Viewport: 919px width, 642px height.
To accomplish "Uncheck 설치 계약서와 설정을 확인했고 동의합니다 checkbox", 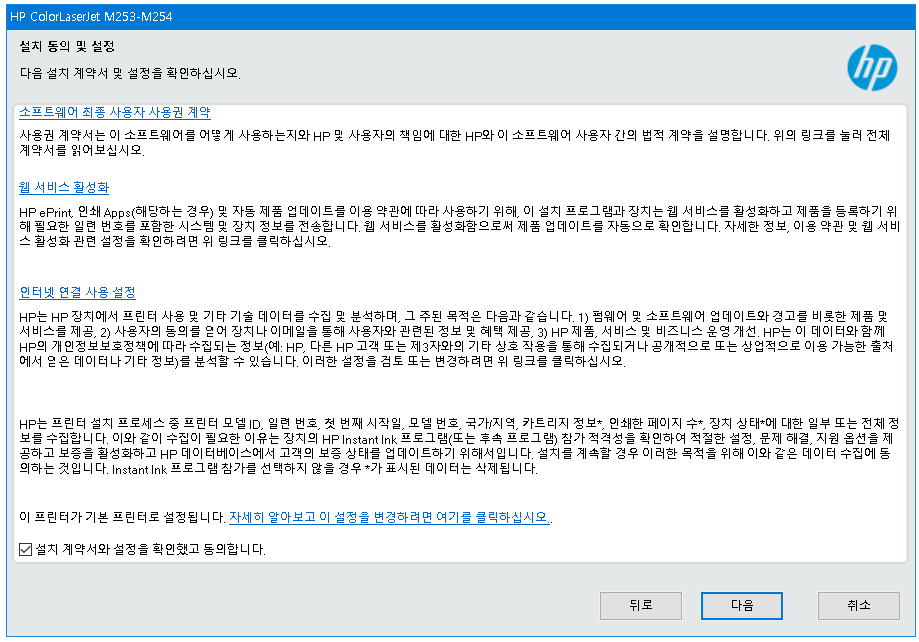I will pos(25,549).
